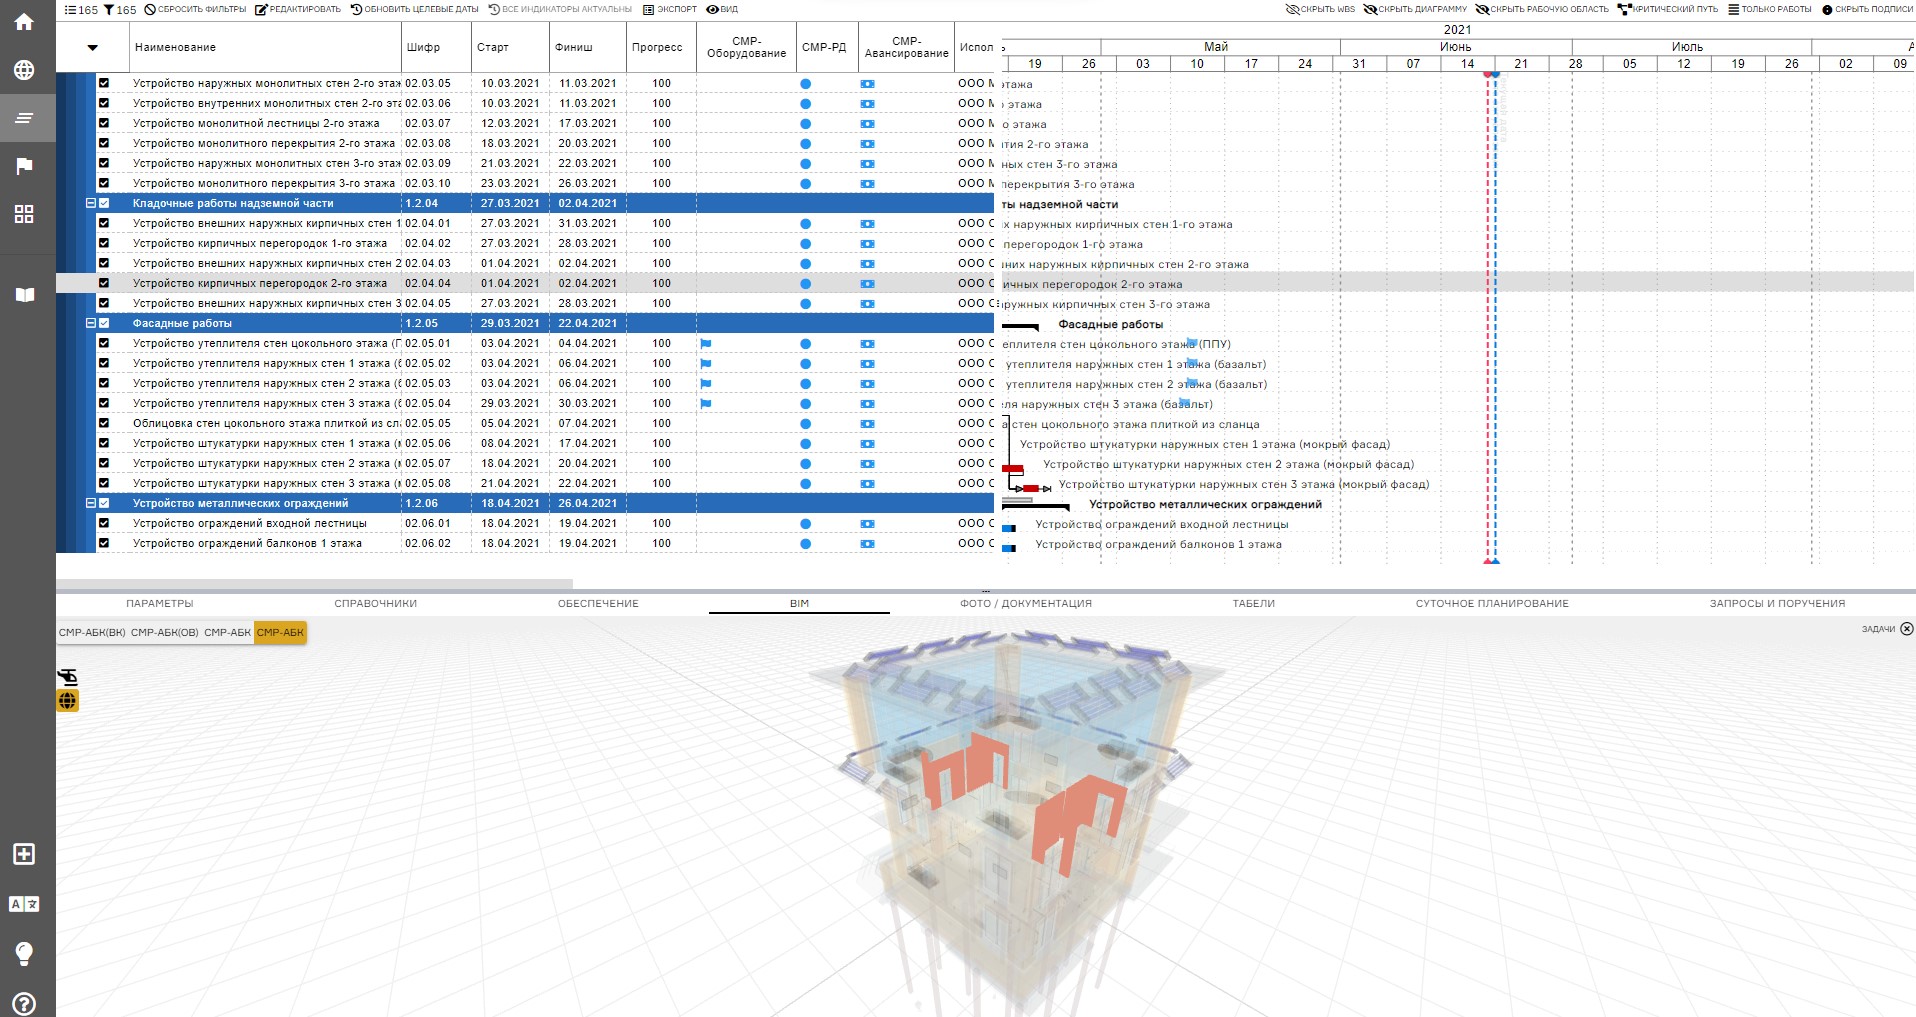Reset filters via Сбросить фильтры

tap(195, 9)
